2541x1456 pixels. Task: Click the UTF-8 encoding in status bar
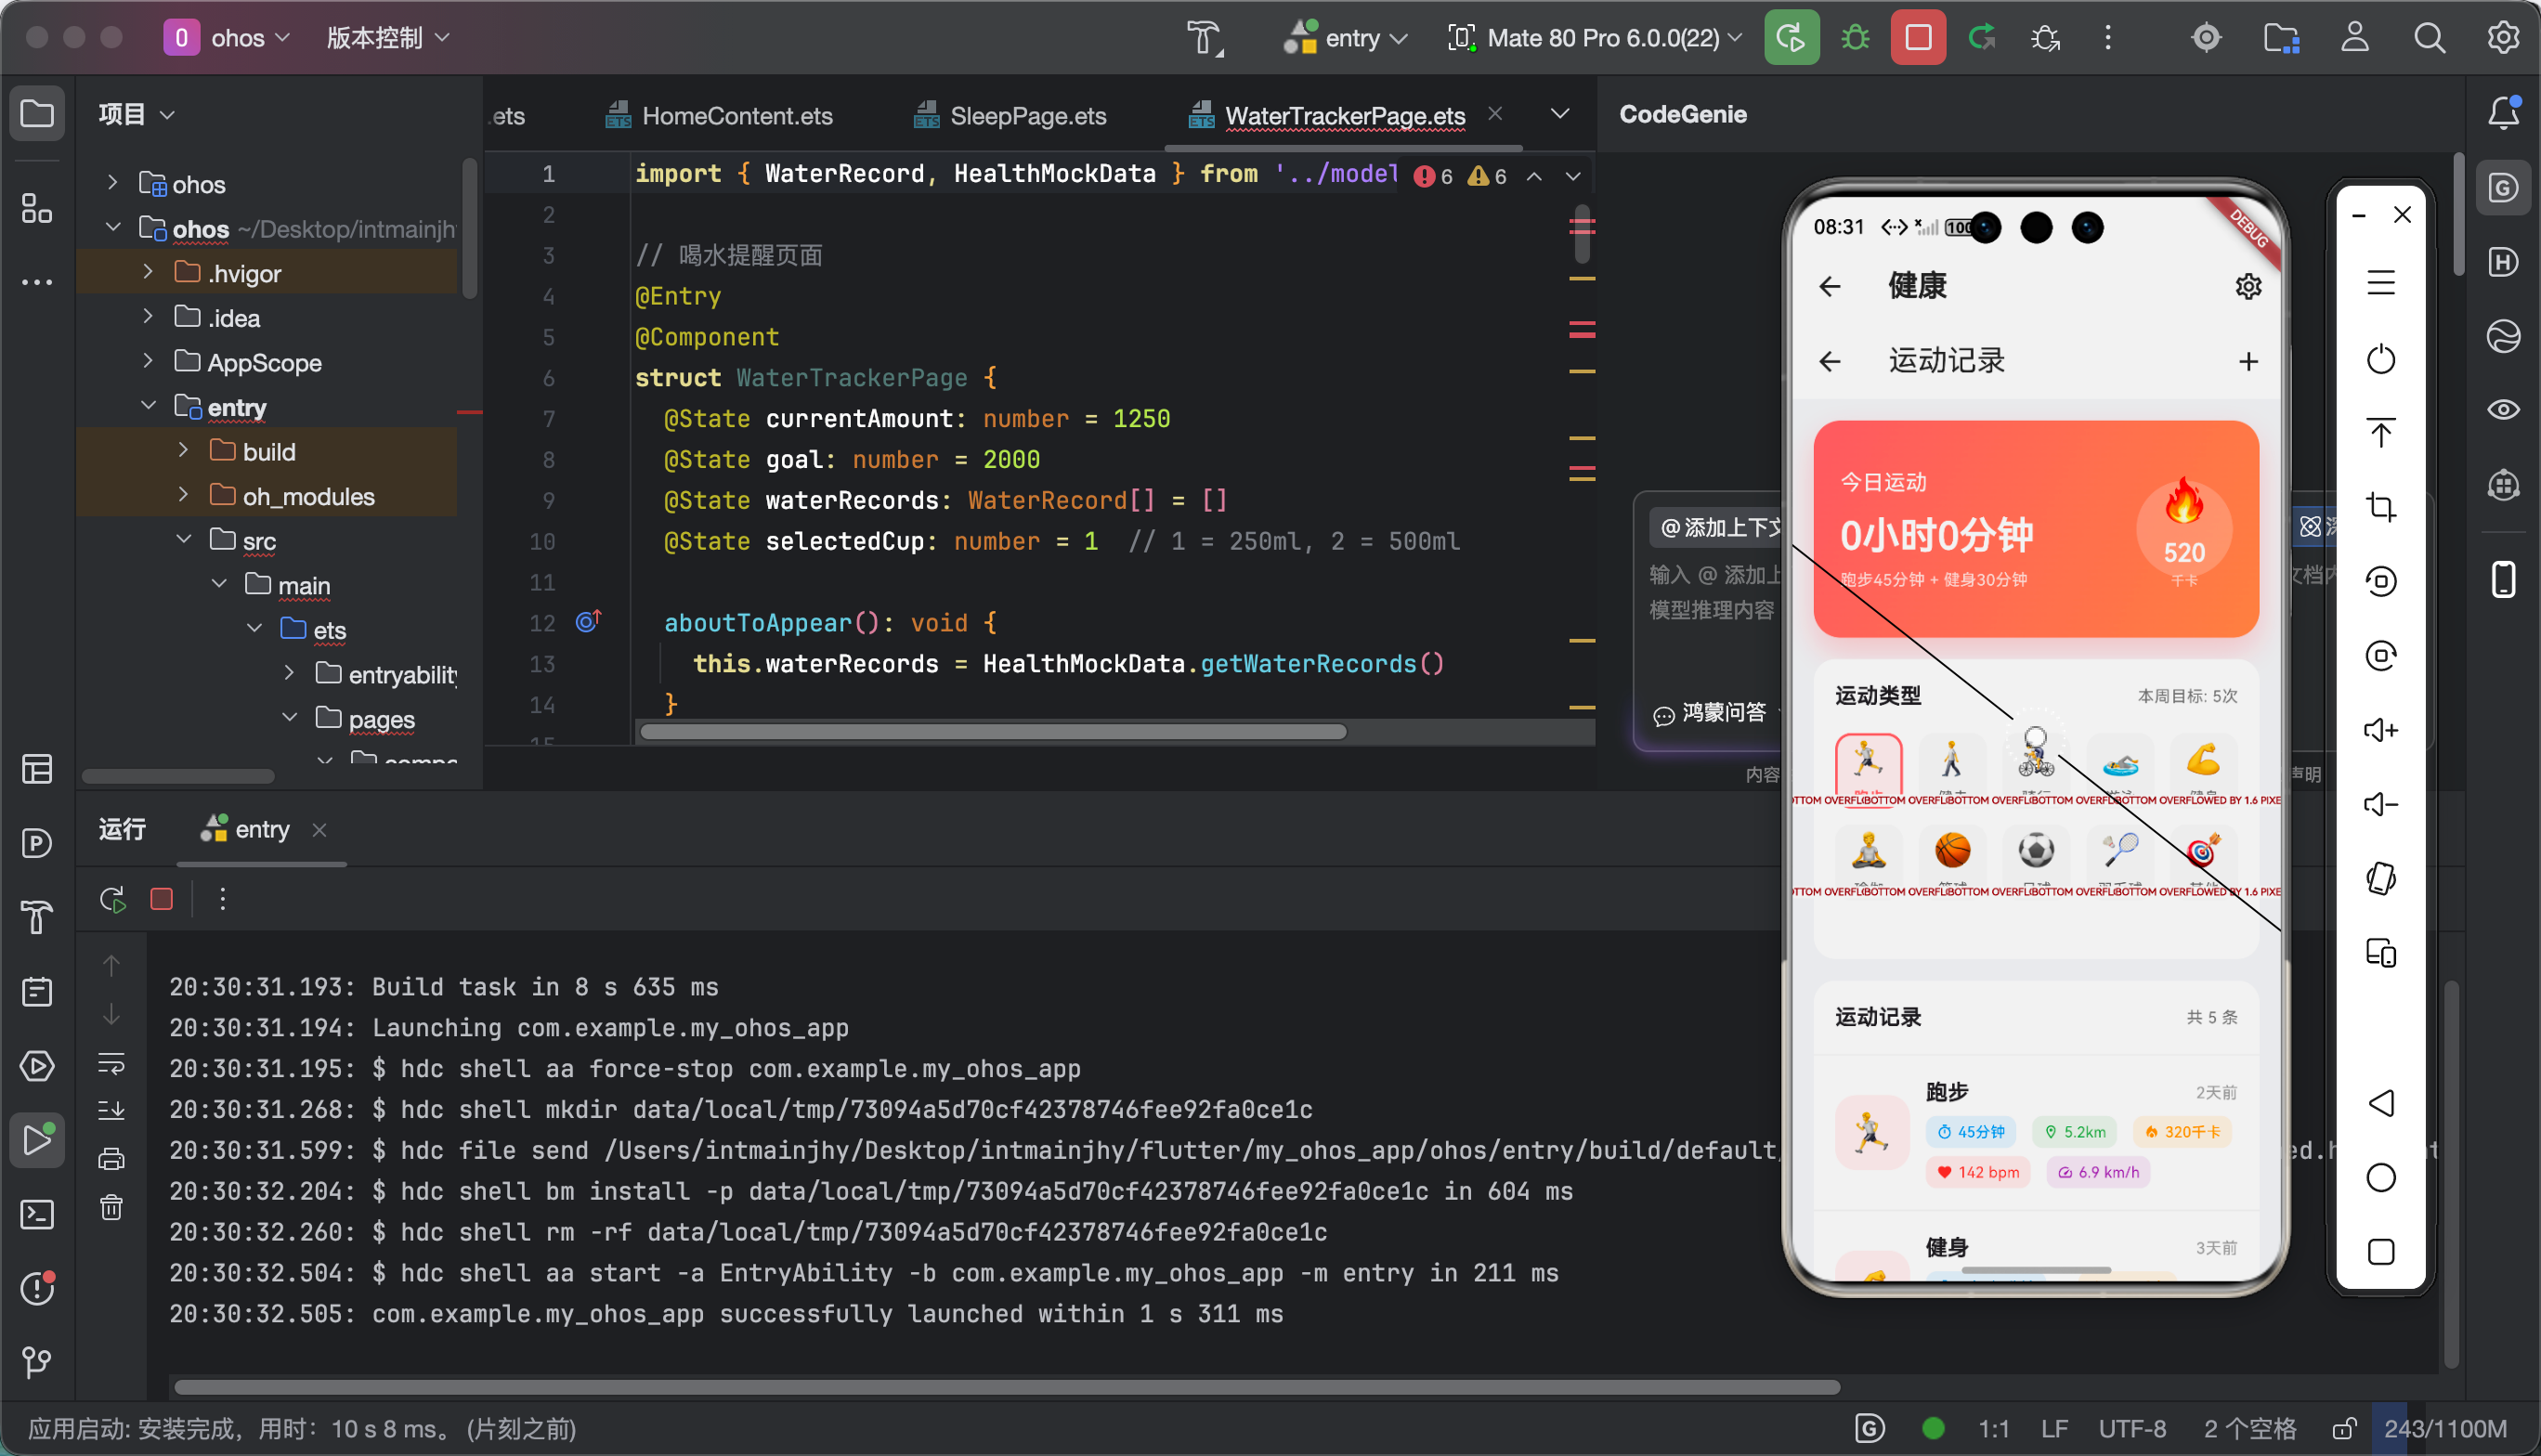coord(2131,1429)
